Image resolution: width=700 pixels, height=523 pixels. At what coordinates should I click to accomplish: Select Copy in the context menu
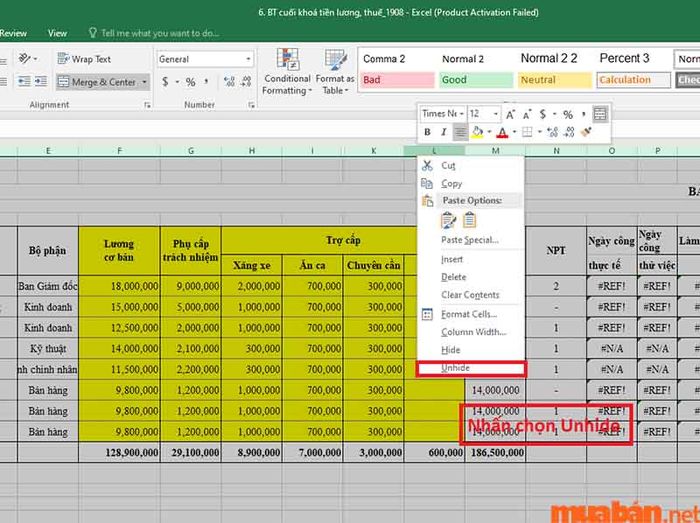coord(471,184)
